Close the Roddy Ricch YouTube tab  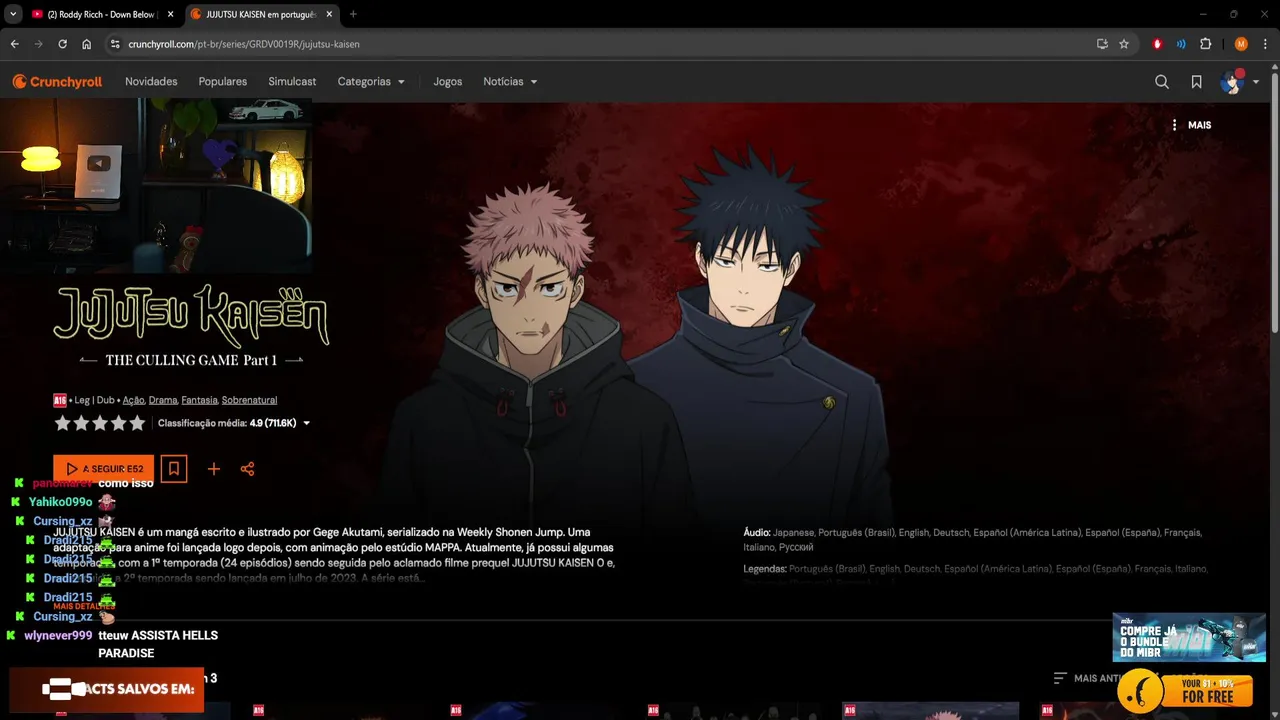(x=170, y=14)
